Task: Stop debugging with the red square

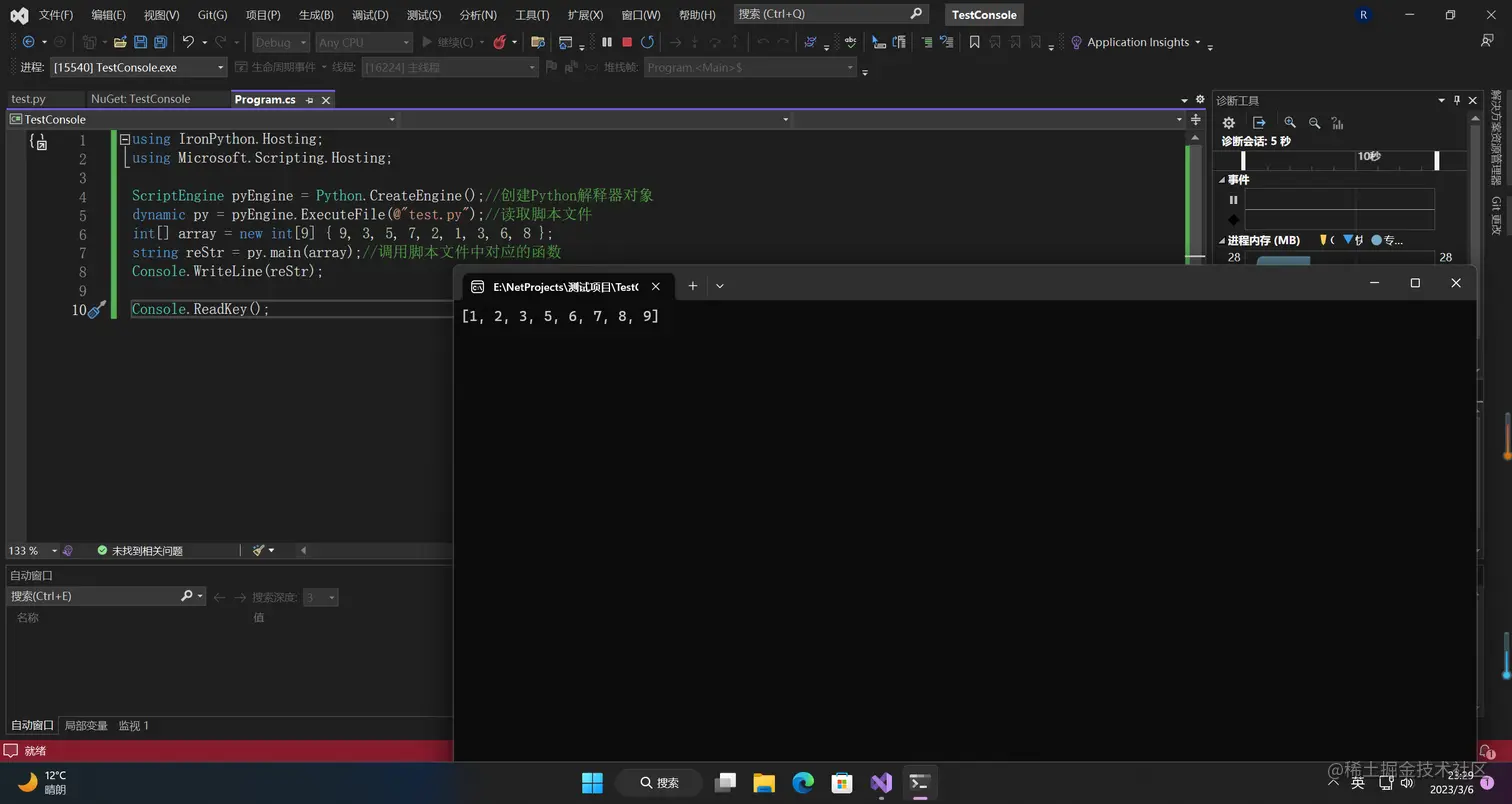Action: [x=627, y=42]
